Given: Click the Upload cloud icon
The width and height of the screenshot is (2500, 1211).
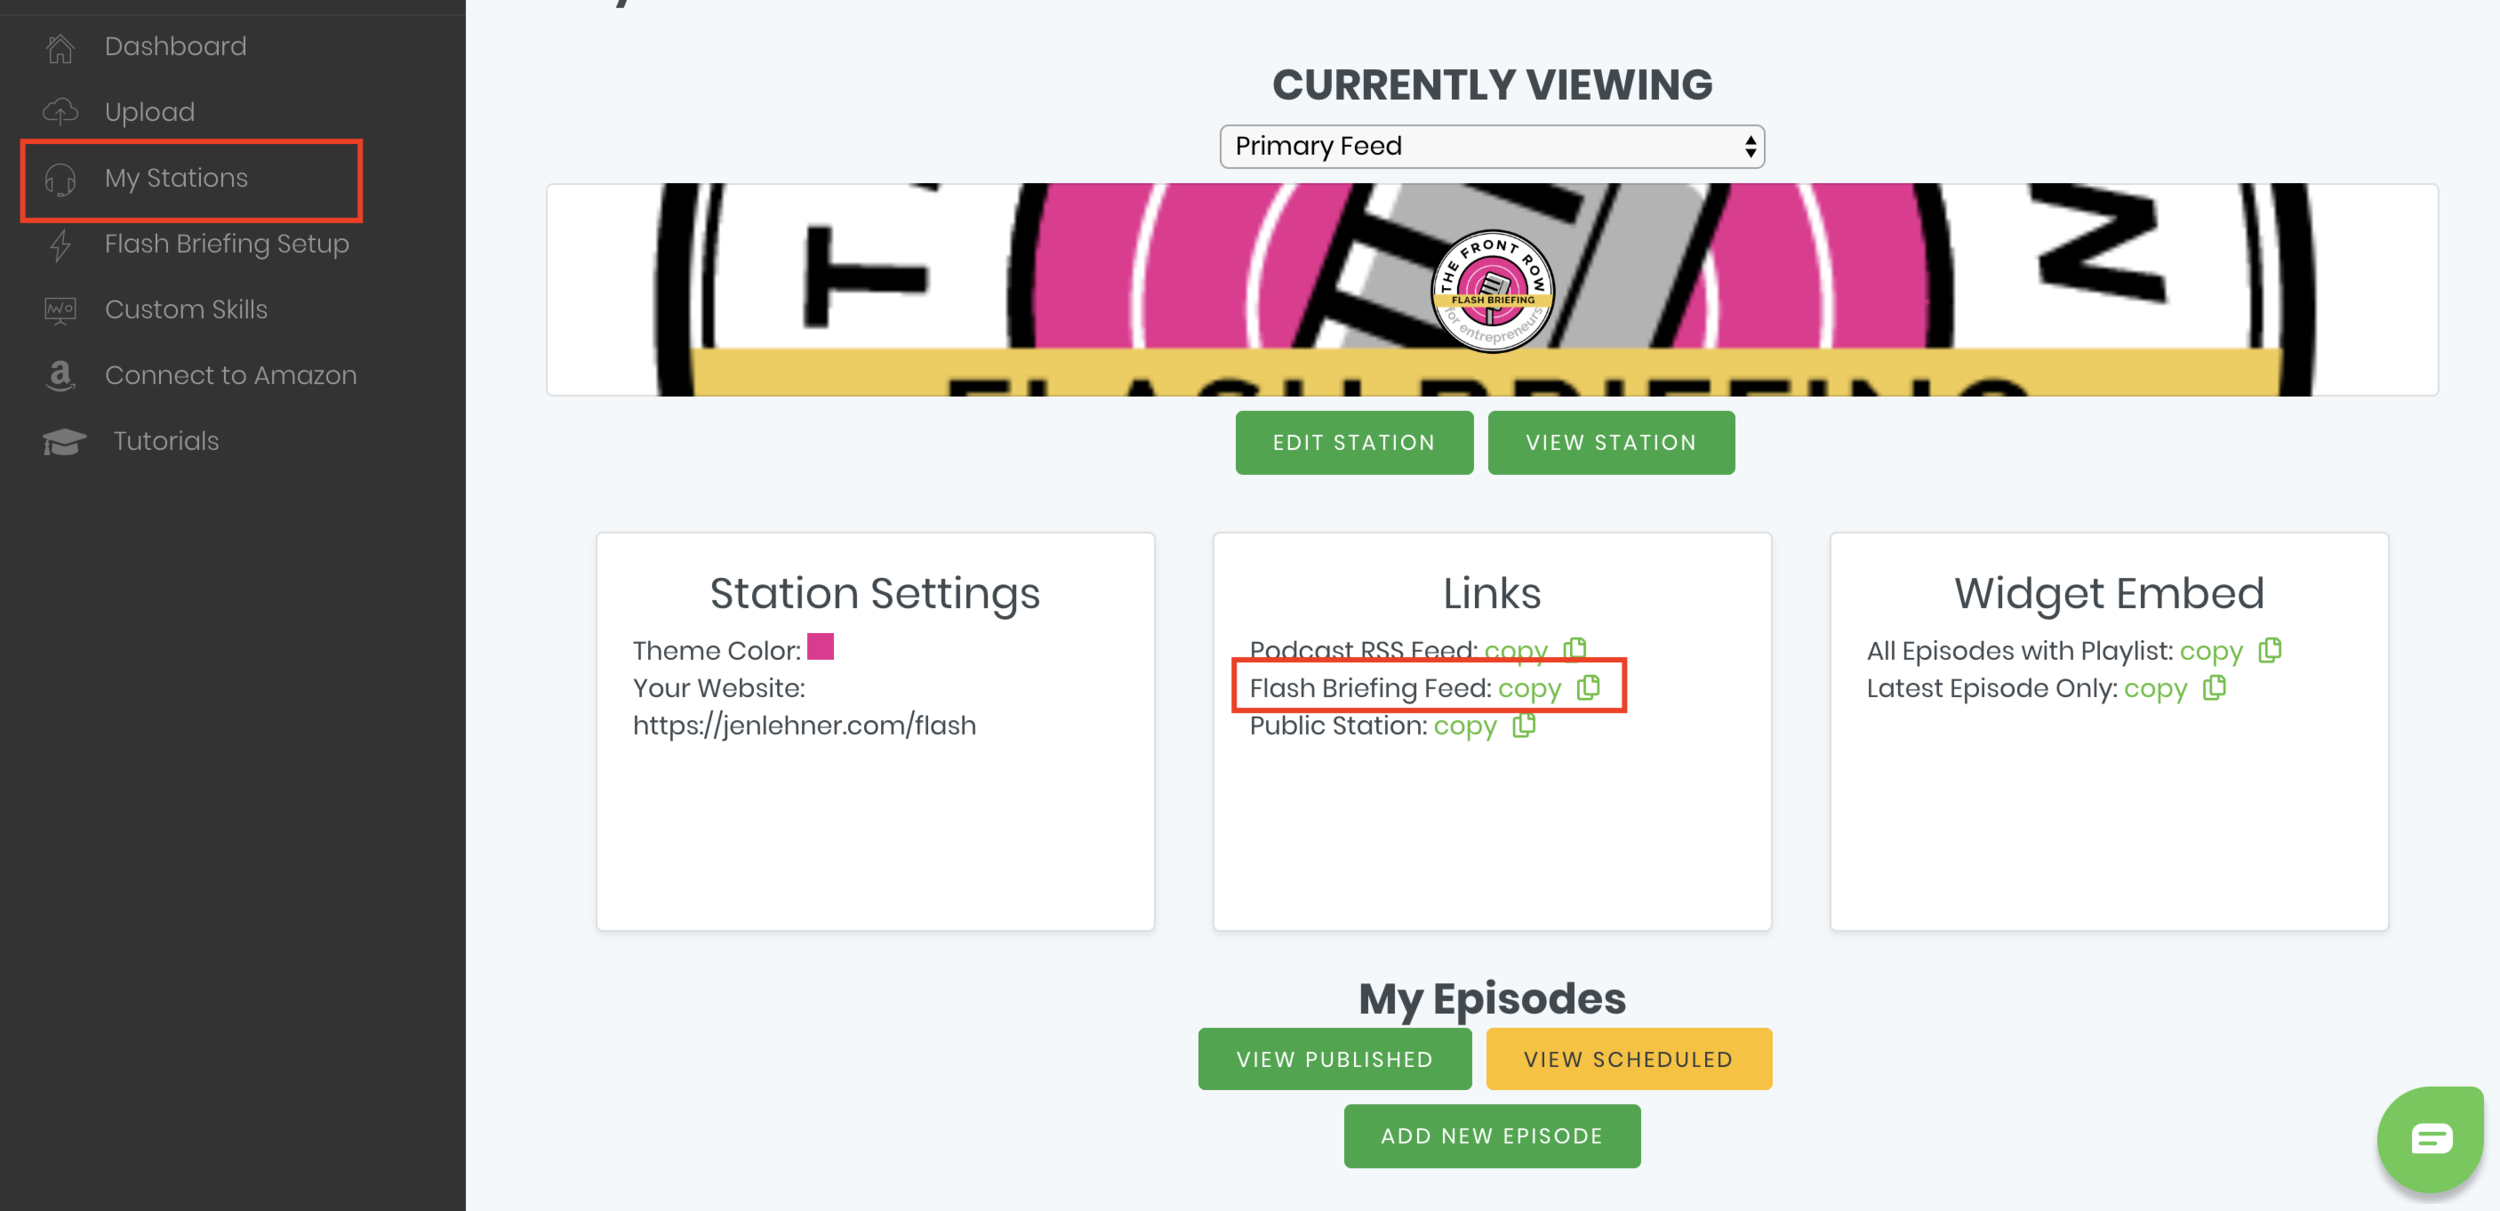Looking at the screenshot, I should pyautogui.click(x=61, y=112).
